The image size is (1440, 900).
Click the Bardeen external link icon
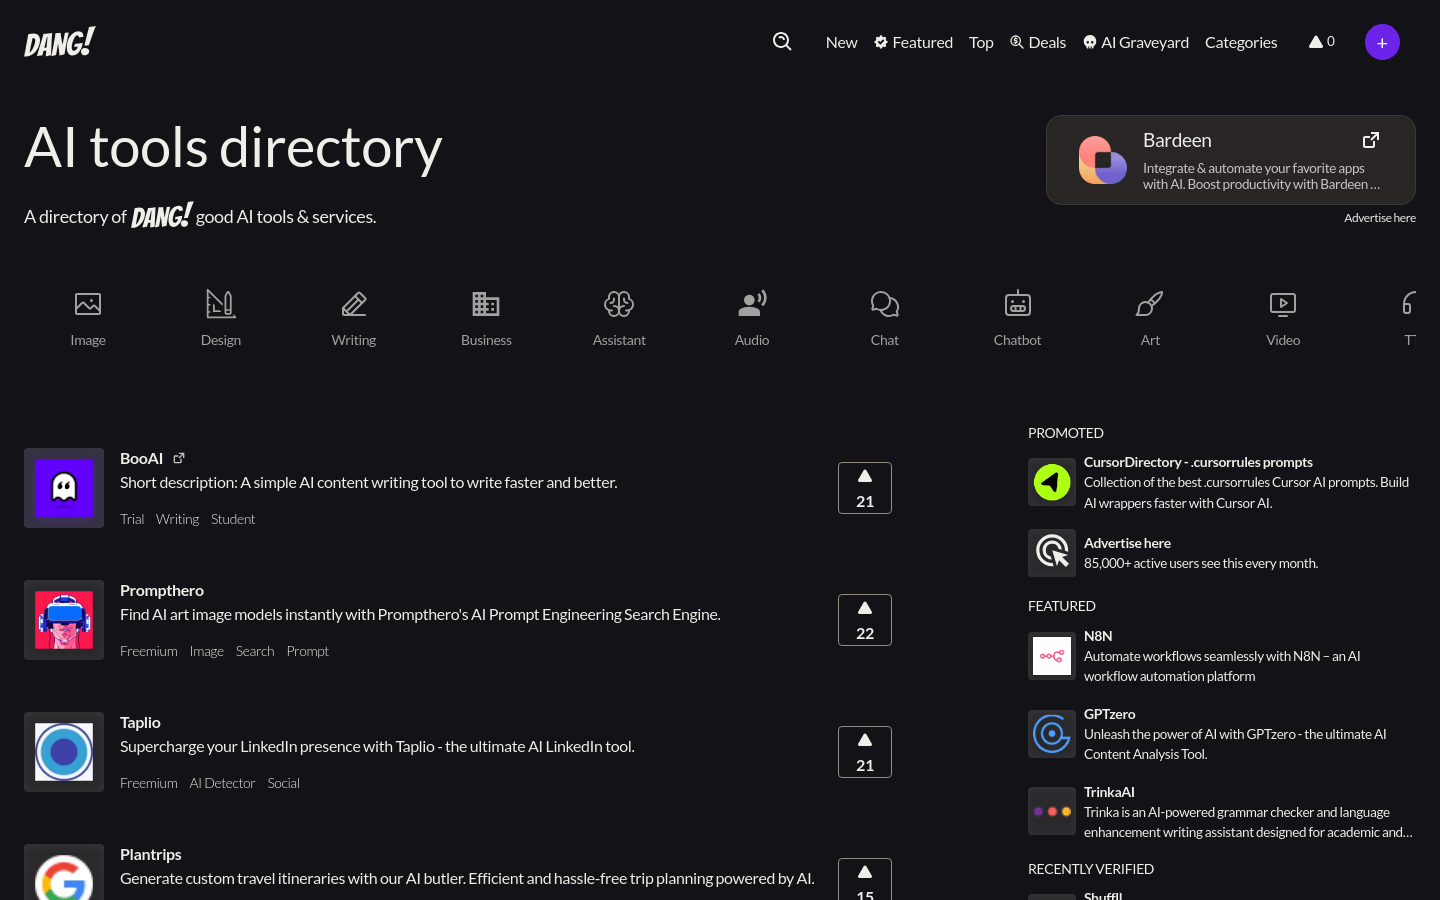pyautogui.click(x=1371, y=140)
